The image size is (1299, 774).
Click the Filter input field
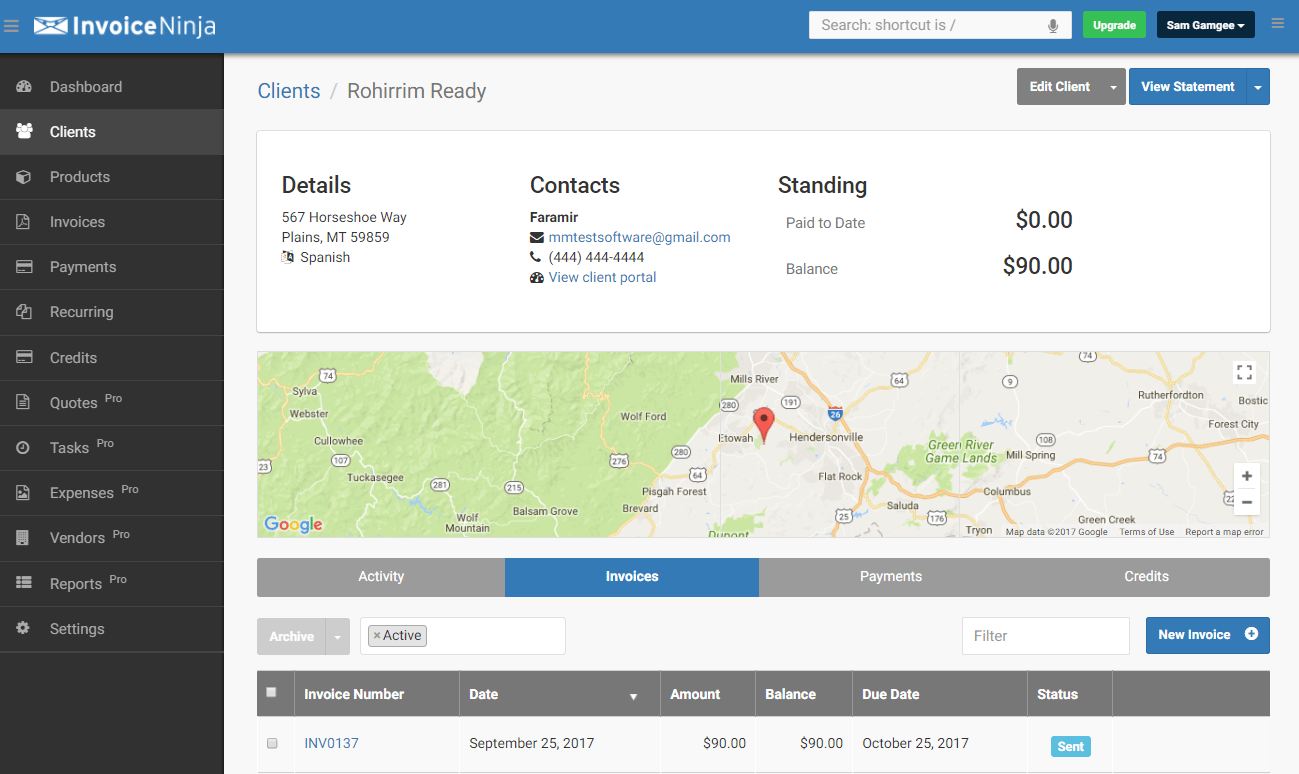click(1045, 636)
